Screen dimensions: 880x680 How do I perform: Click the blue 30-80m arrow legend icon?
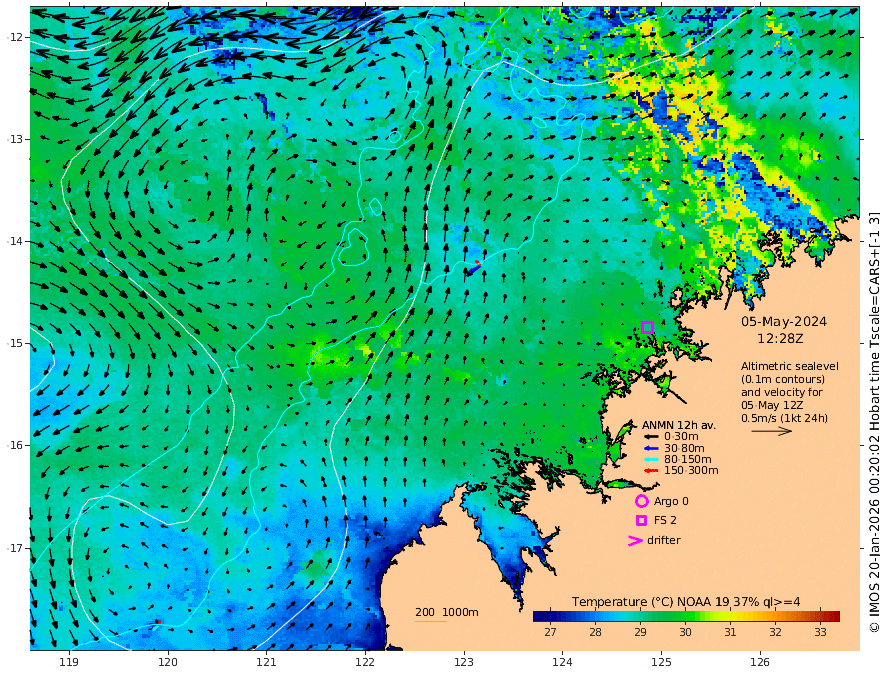tap(651, 448)
